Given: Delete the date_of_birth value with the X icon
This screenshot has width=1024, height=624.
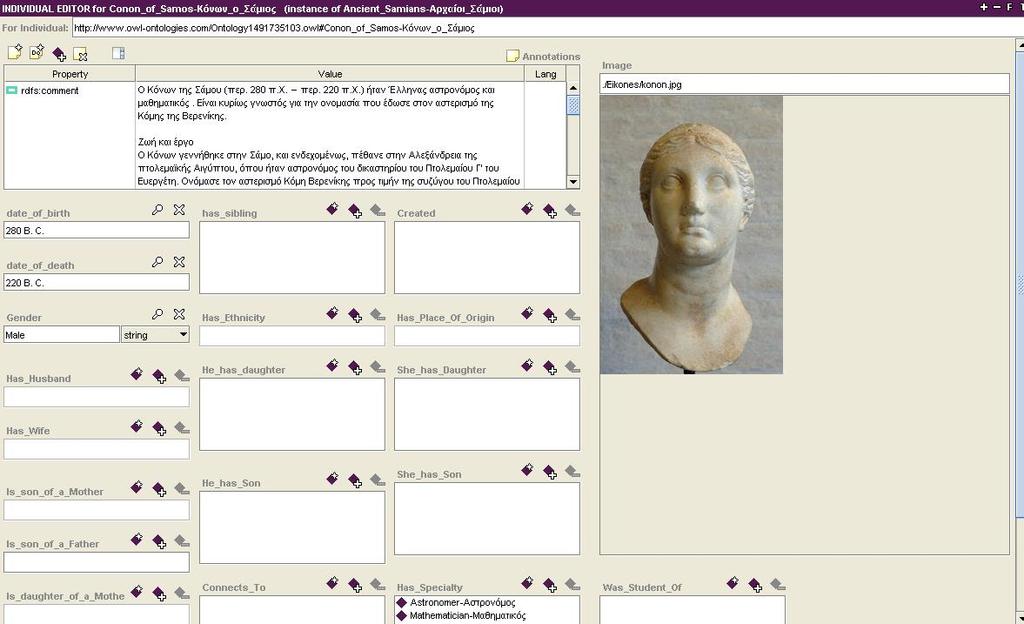Looking at the screenshot, I should 179,210.
